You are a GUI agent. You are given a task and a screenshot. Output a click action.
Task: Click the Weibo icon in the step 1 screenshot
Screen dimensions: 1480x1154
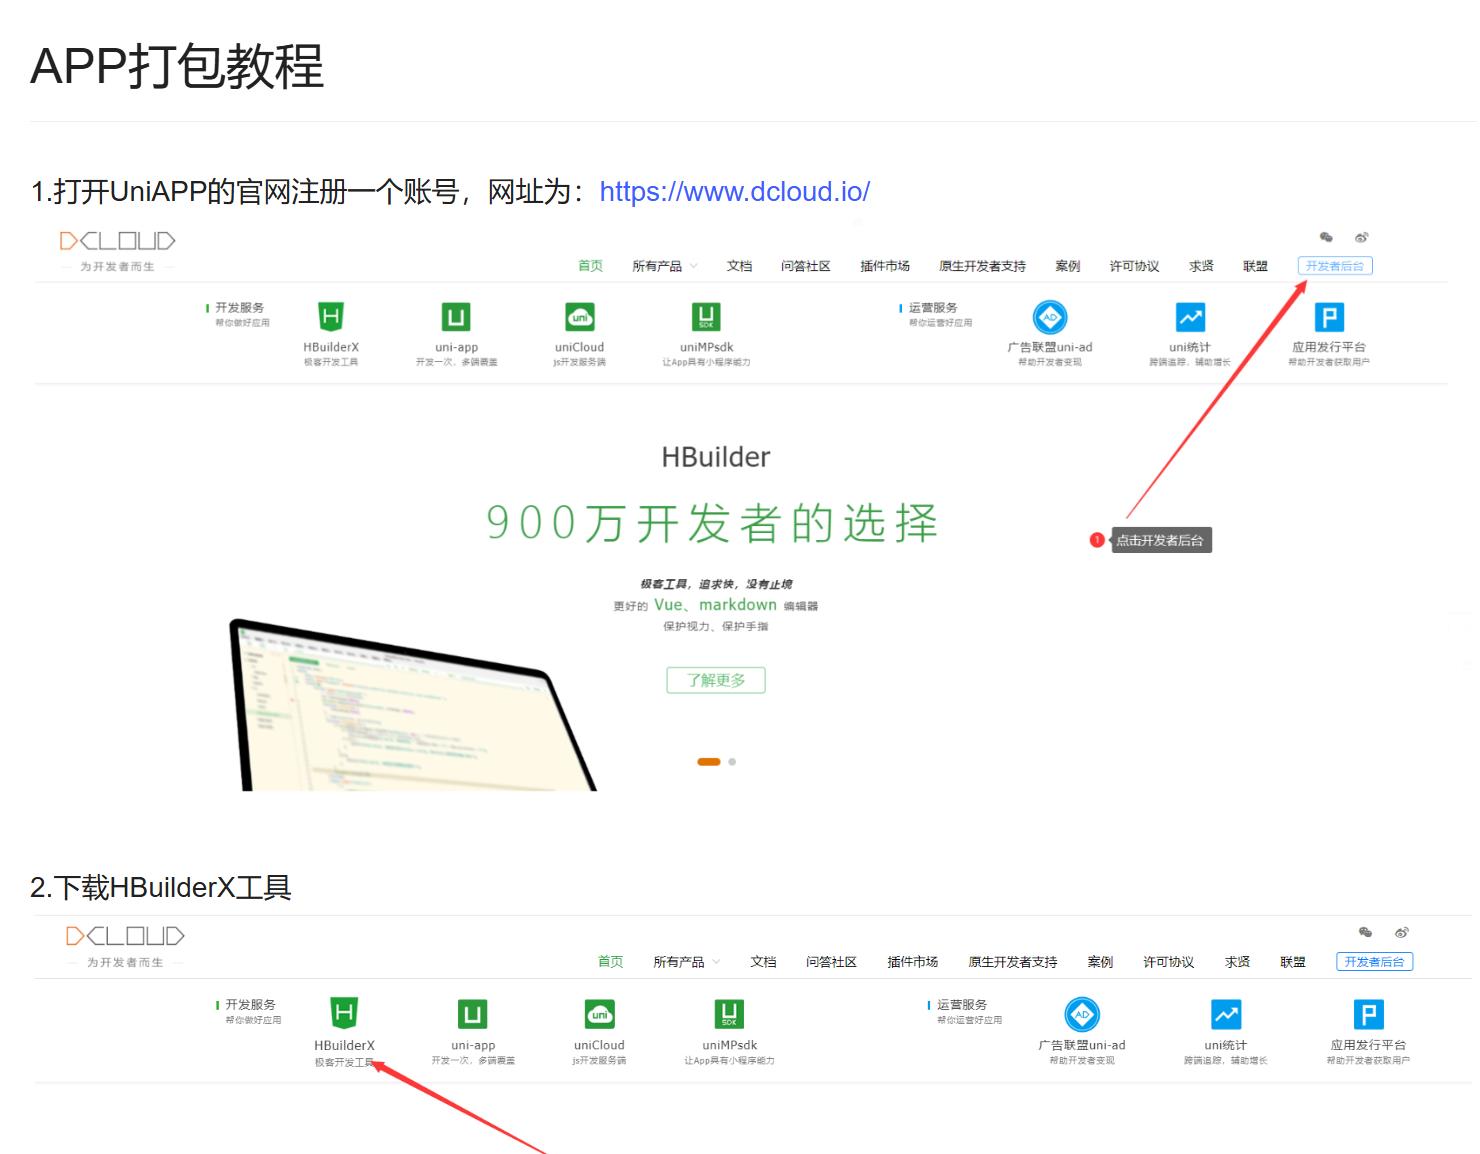[1361, 237]
